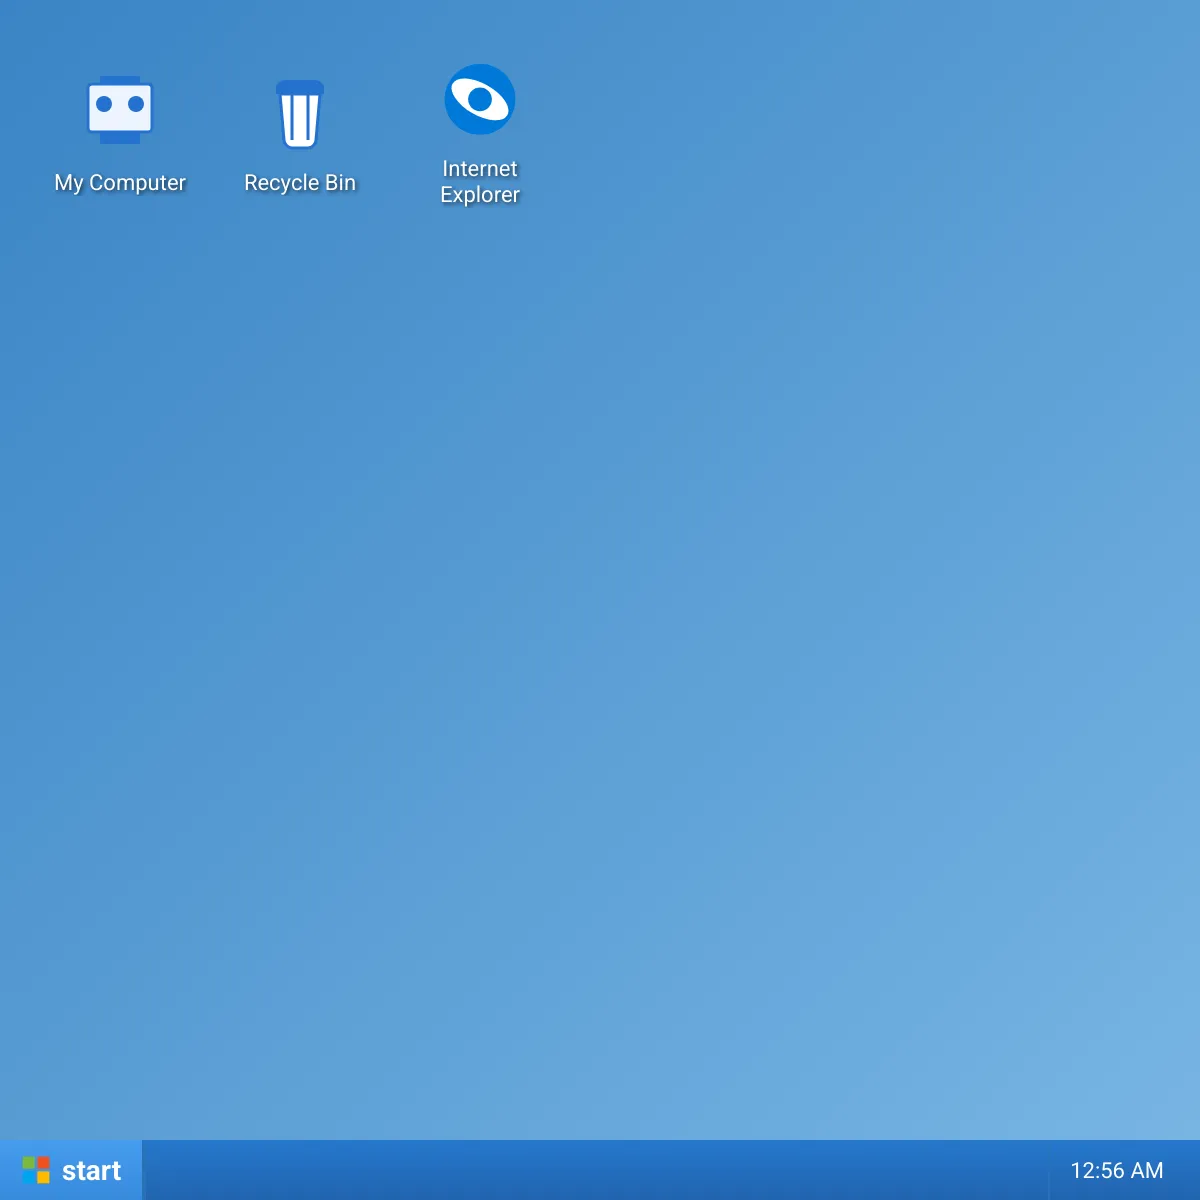1200x1200 pixels.
Task: Click the four-color Windows logo on start
Action: click(x=36, y=1170)
